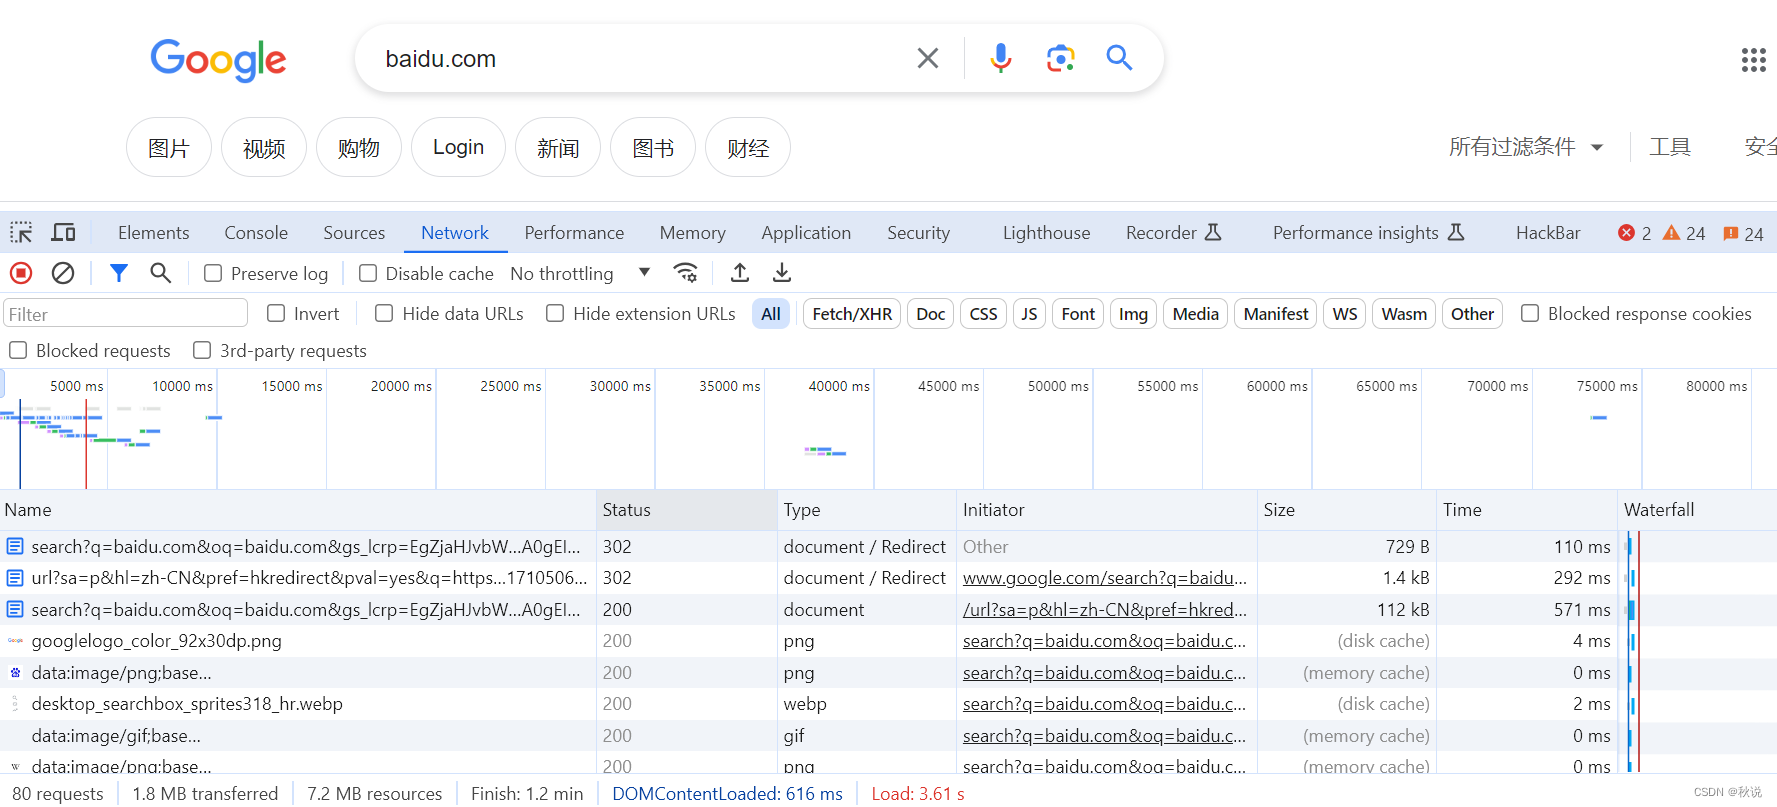The width and height of the screenshot is (1777, 807).
Task: Sort by the Status column header
Action: [x=686, y=510]
